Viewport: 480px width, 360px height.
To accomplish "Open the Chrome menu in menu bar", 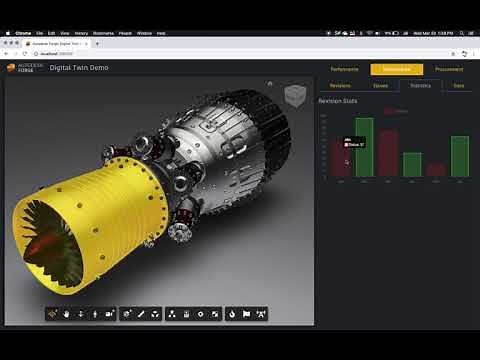I will click(23, 33).
